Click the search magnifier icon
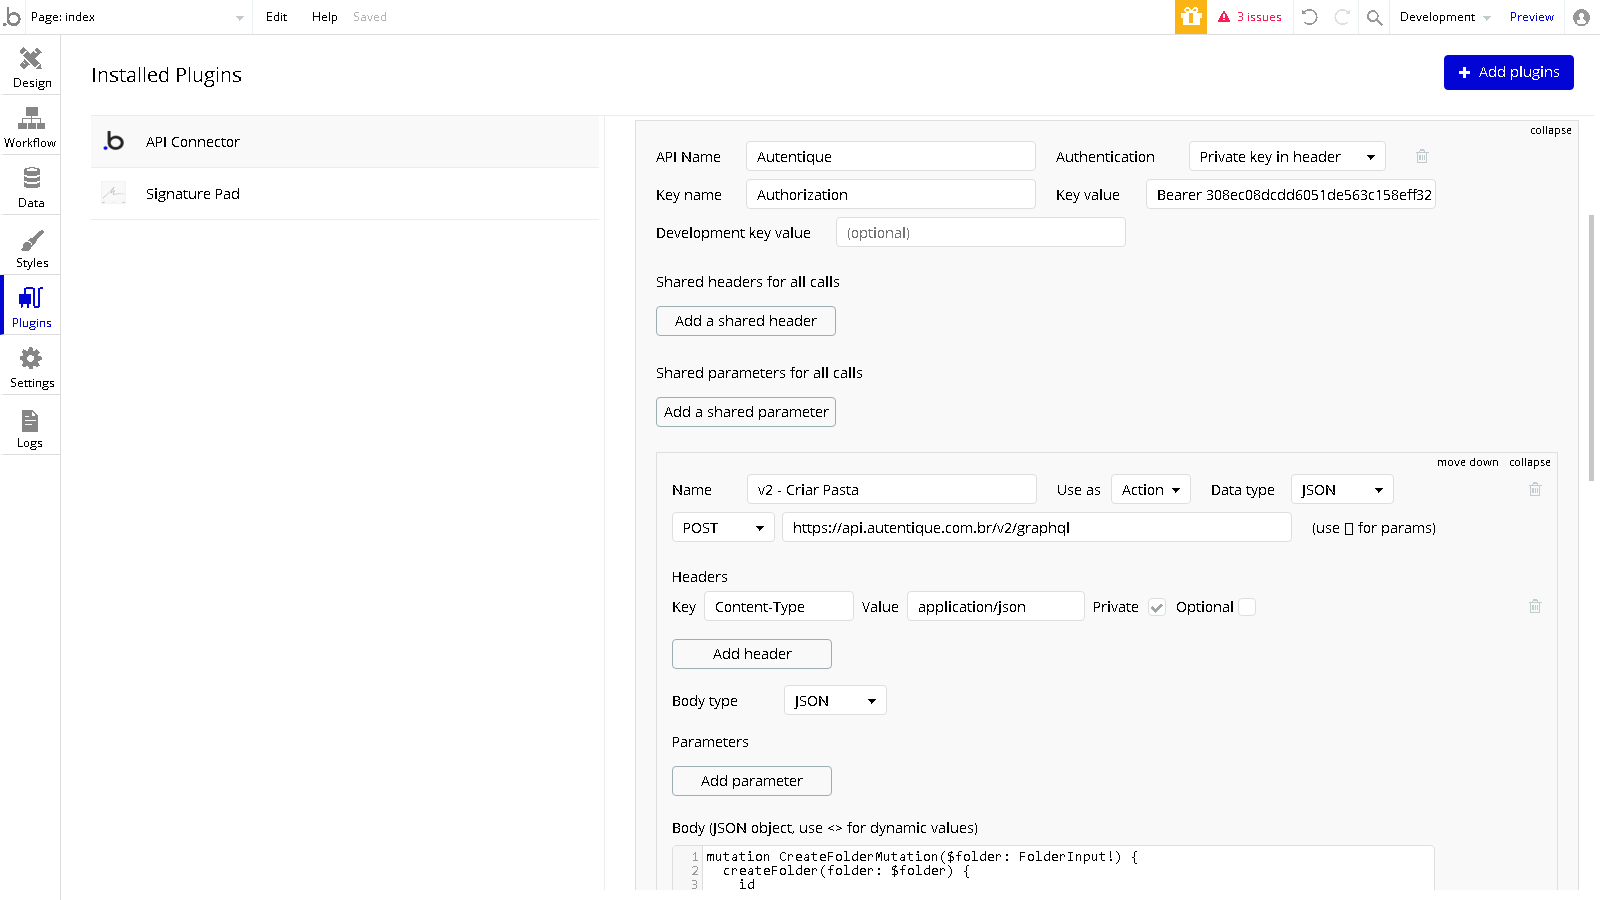This screenshot has height=900, width=1600. 1375,17
